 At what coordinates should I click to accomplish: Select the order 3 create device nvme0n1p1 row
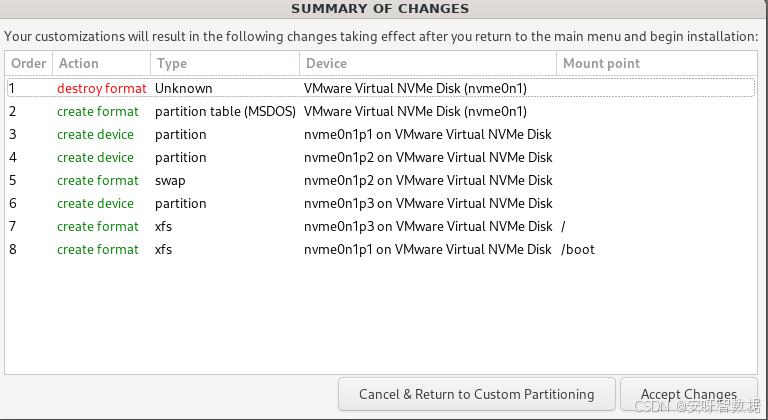(x=380, y=134)
